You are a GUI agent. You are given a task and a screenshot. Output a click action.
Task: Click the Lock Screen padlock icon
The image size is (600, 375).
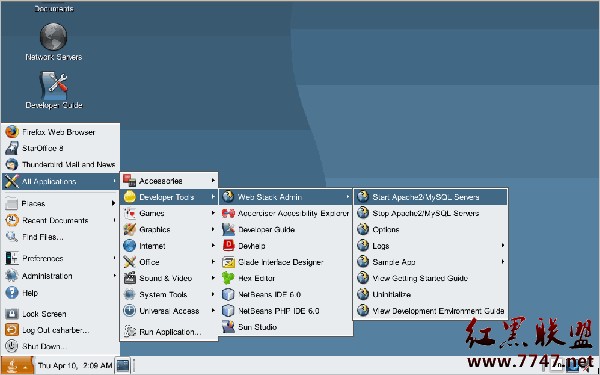click(x=11, y=314)
